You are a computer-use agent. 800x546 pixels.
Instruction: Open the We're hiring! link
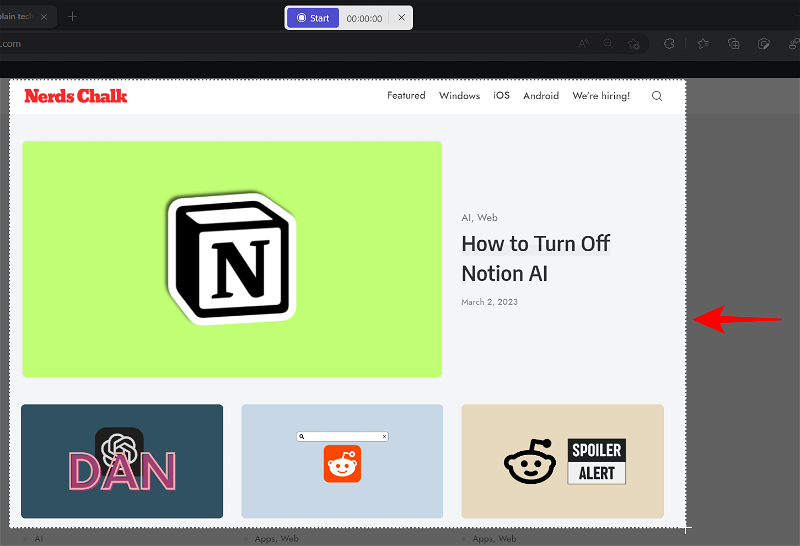pos(601,95)
